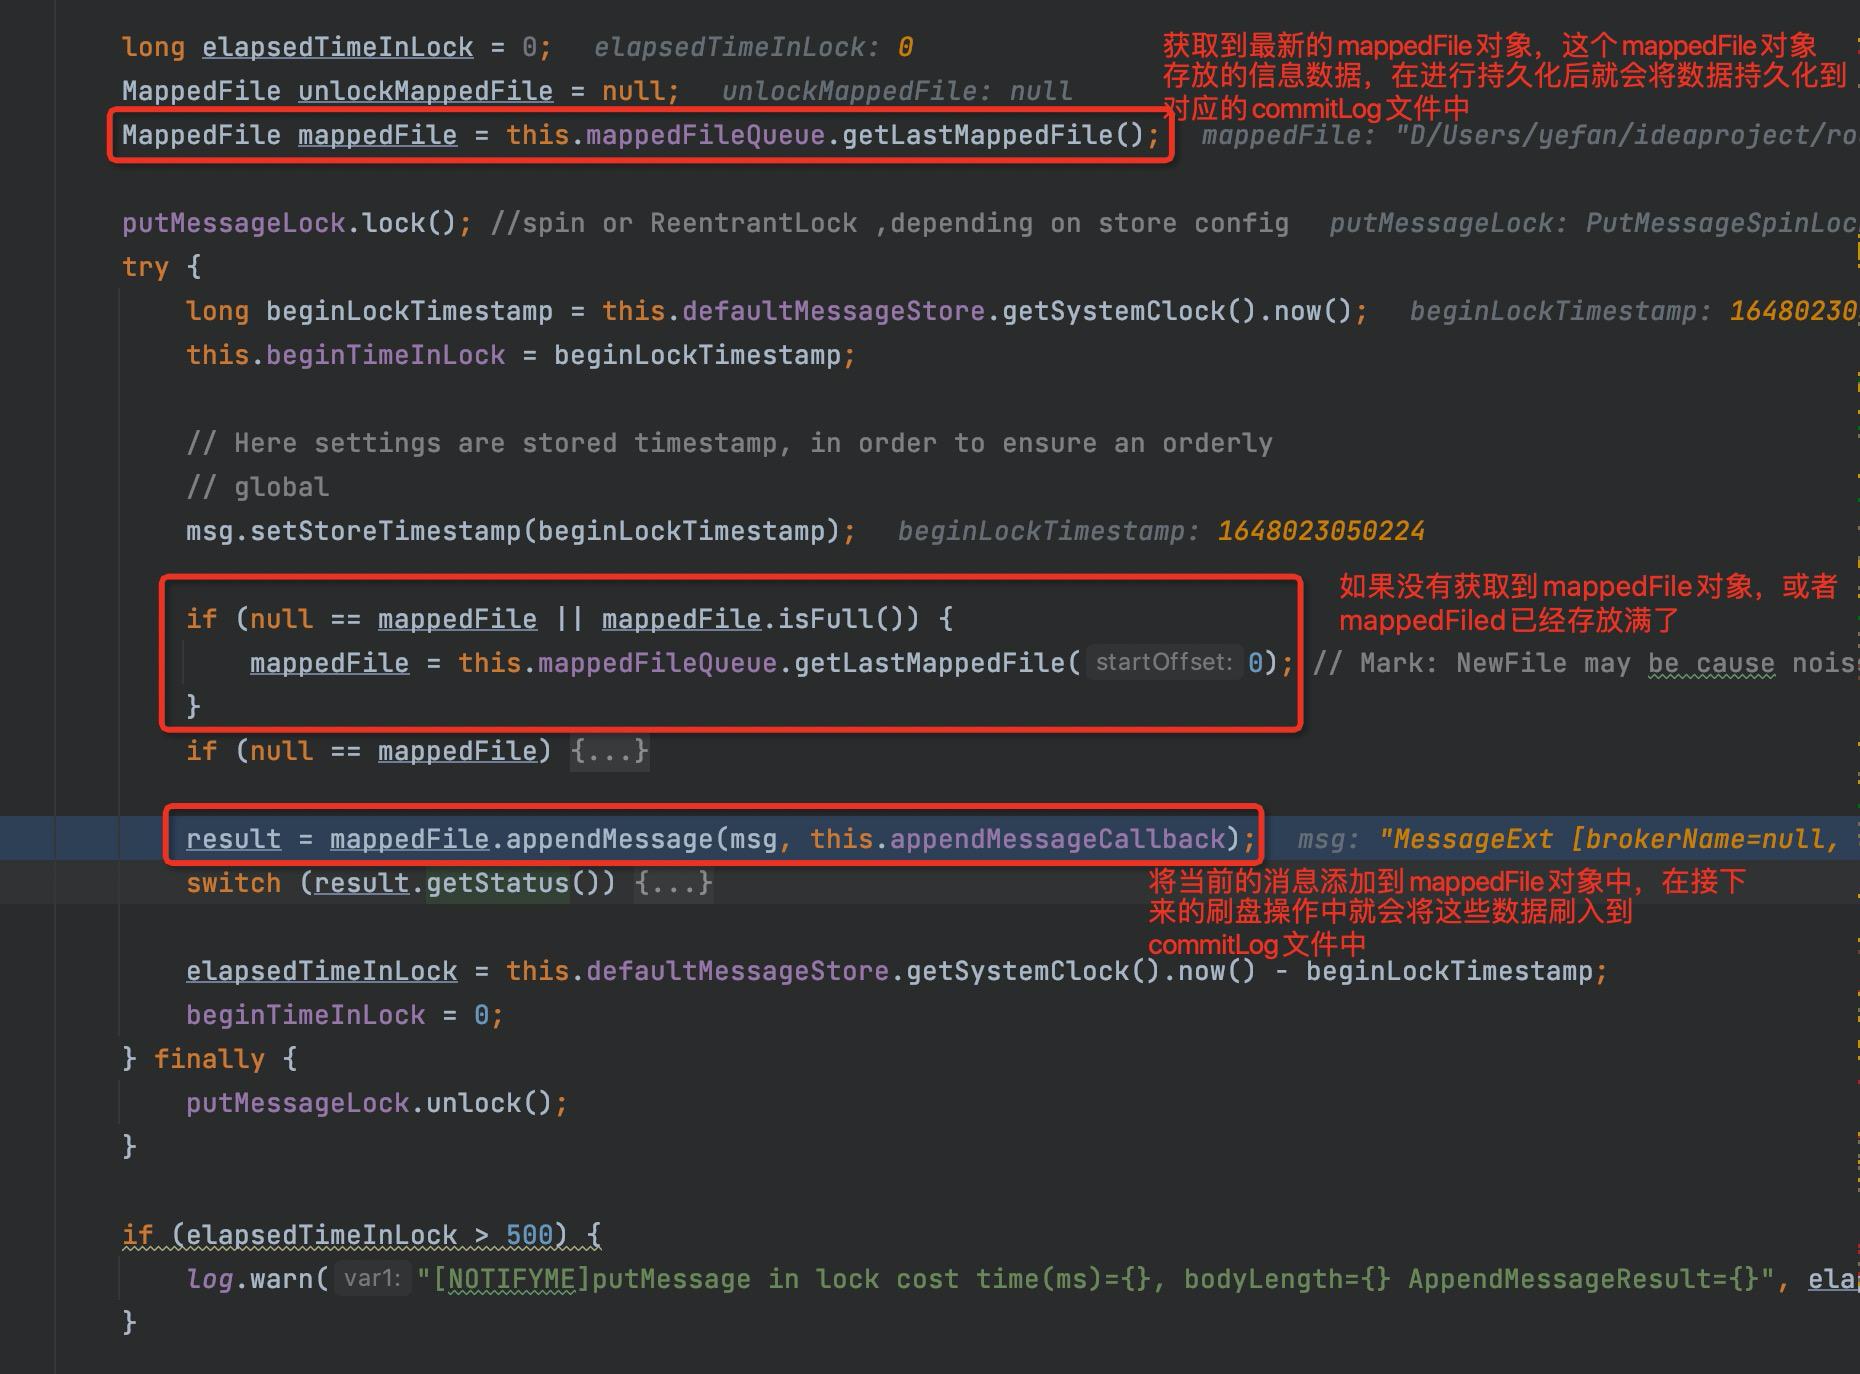Click the 'appendMessage' method name
Viewport: 1860px width, 1374px height.
(609, 839)
